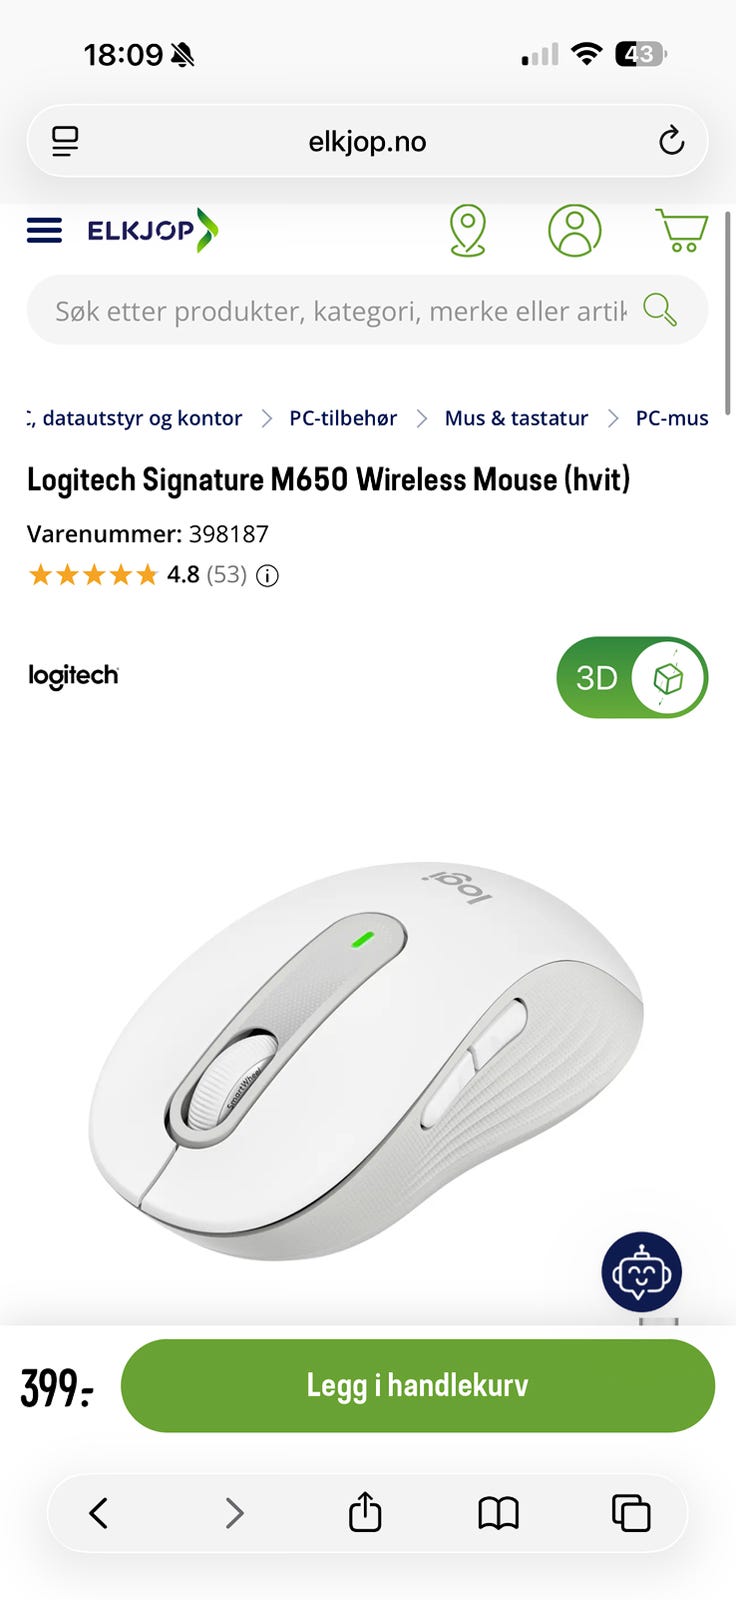
Task: Open the shopping cart icon
Action: coord(682,230)
